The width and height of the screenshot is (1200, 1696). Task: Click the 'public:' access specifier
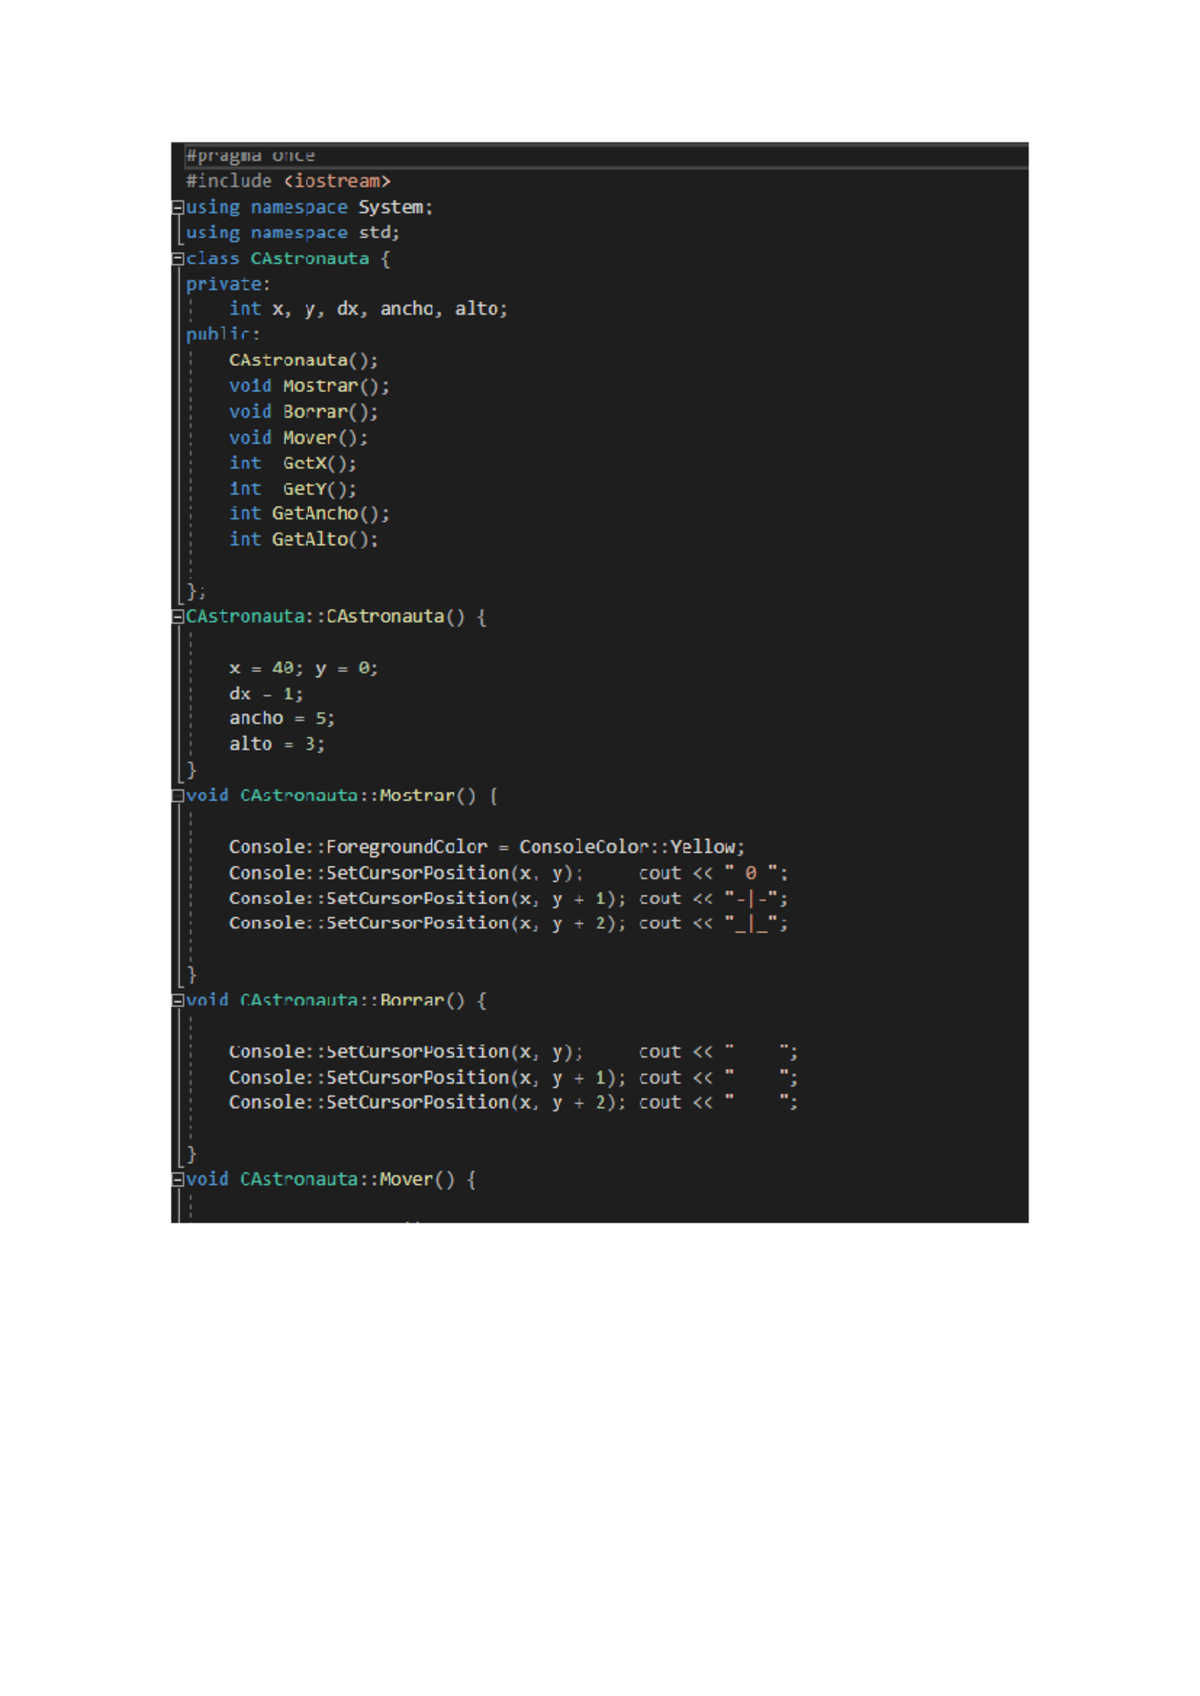pyautogui.click(x=223, y=335)
